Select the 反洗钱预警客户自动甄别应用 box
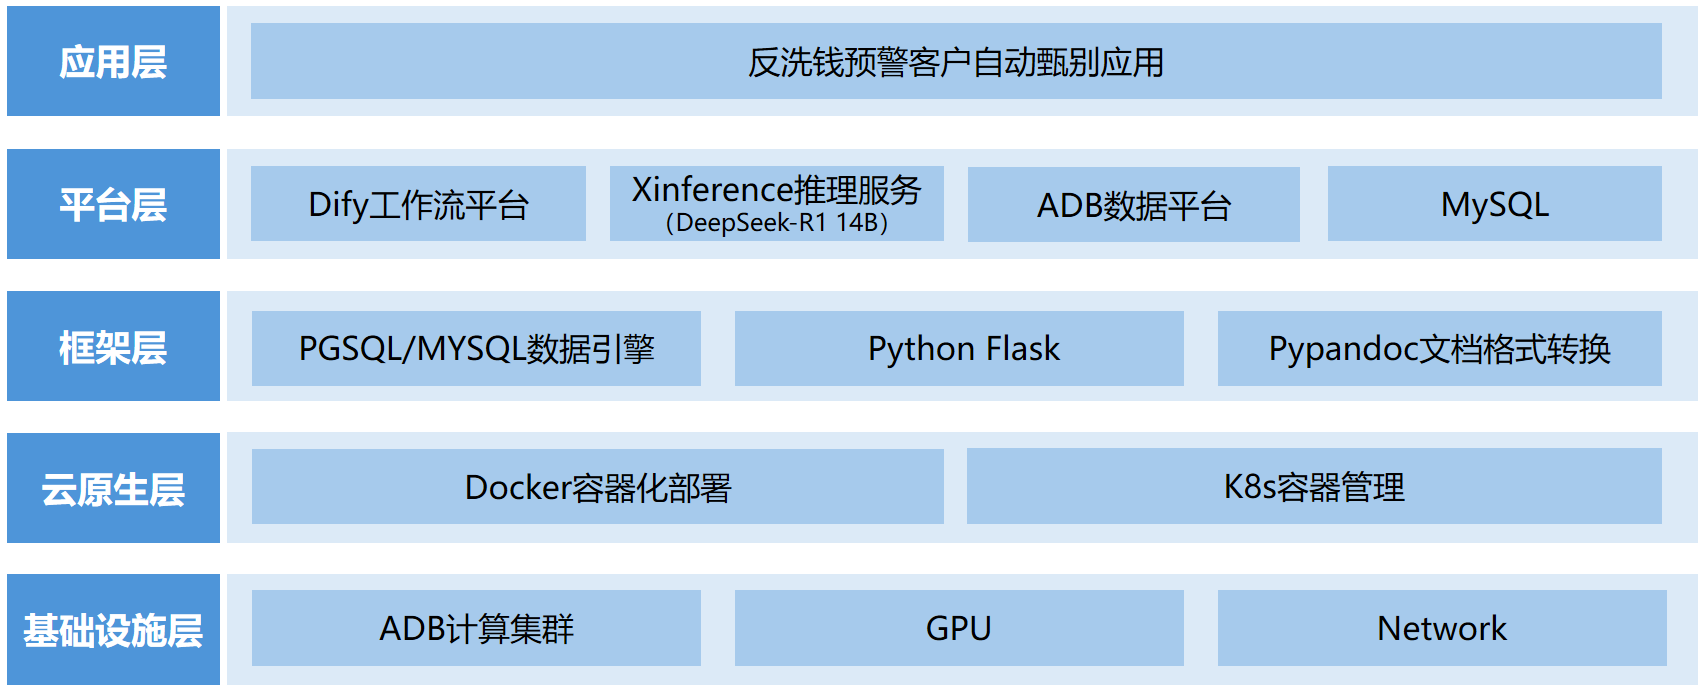This screenshot has width=1707, height=691. coord(956,61)
